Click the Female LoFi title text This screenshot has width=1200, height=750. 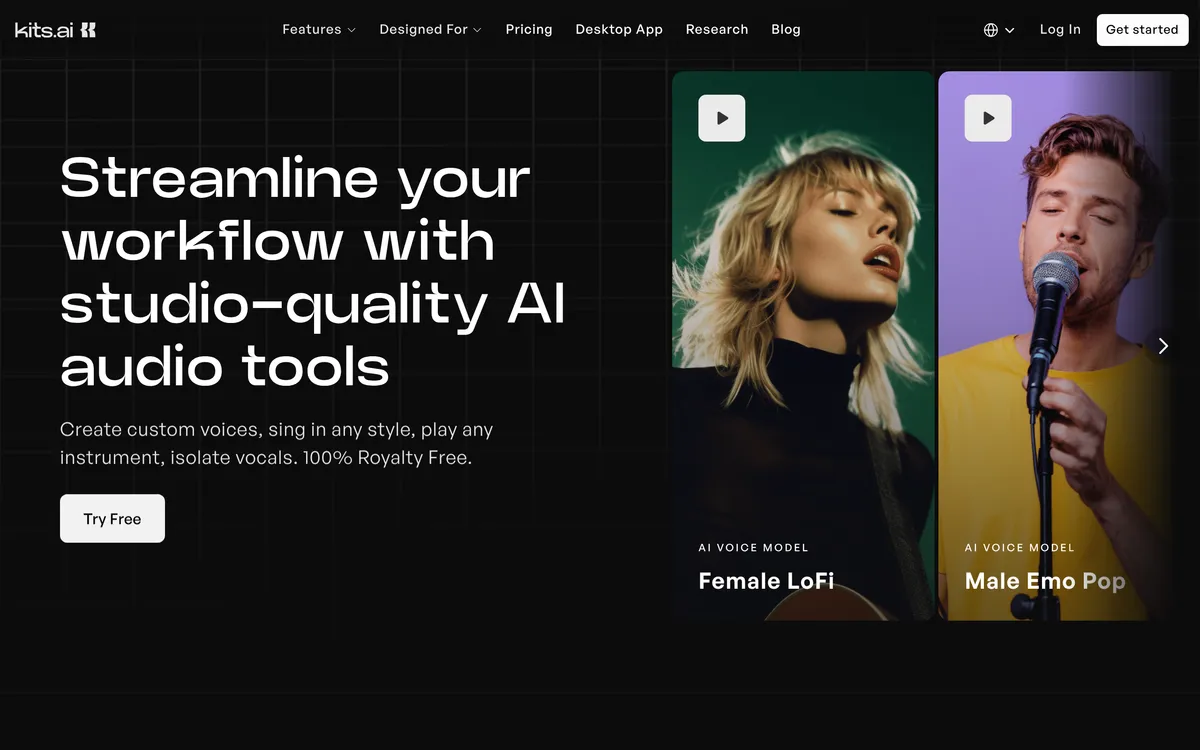click(x=766, y=581)
